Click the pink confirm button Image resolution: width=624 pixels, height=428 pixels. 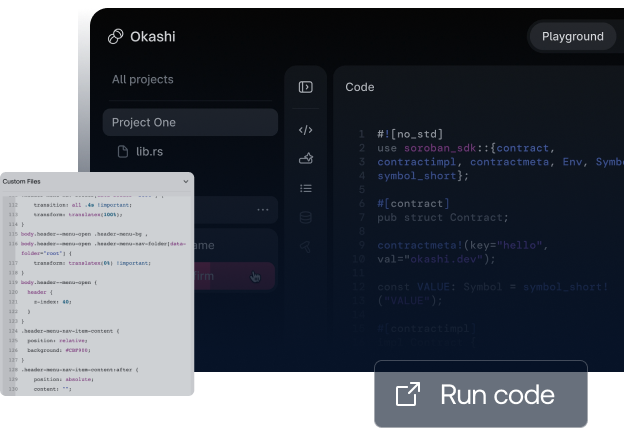[x=235, y=276]
